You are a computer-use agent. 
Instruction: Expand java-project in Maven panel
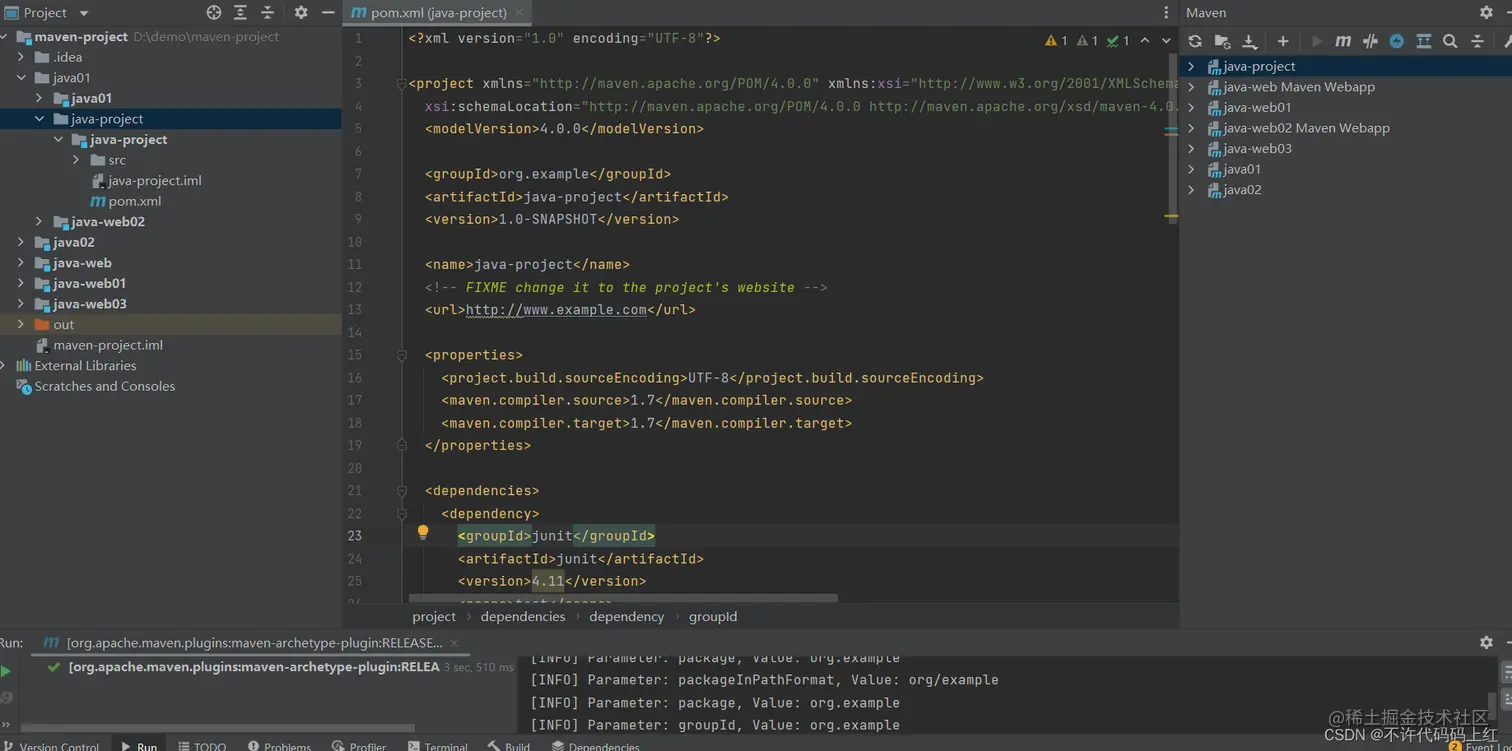pos(1191,66)
